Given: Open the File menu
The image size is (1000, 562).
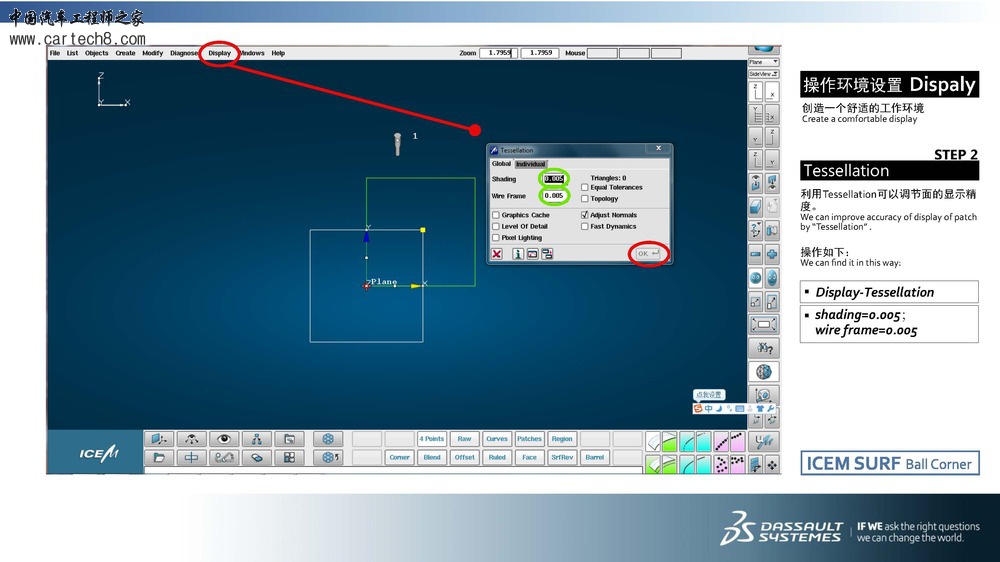Looking at the screenshot, I should click(x=55, y=53).
